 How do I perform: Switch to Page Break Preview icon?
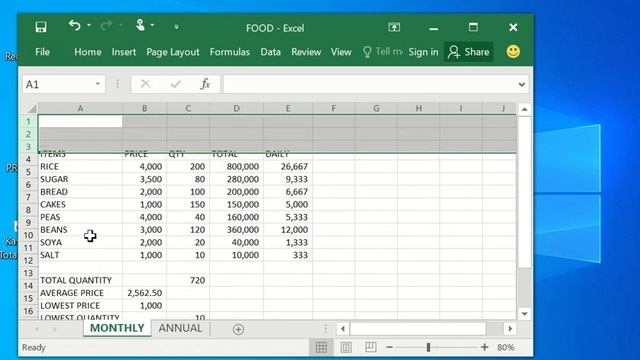pyautogui.click(x=371, y=347)
